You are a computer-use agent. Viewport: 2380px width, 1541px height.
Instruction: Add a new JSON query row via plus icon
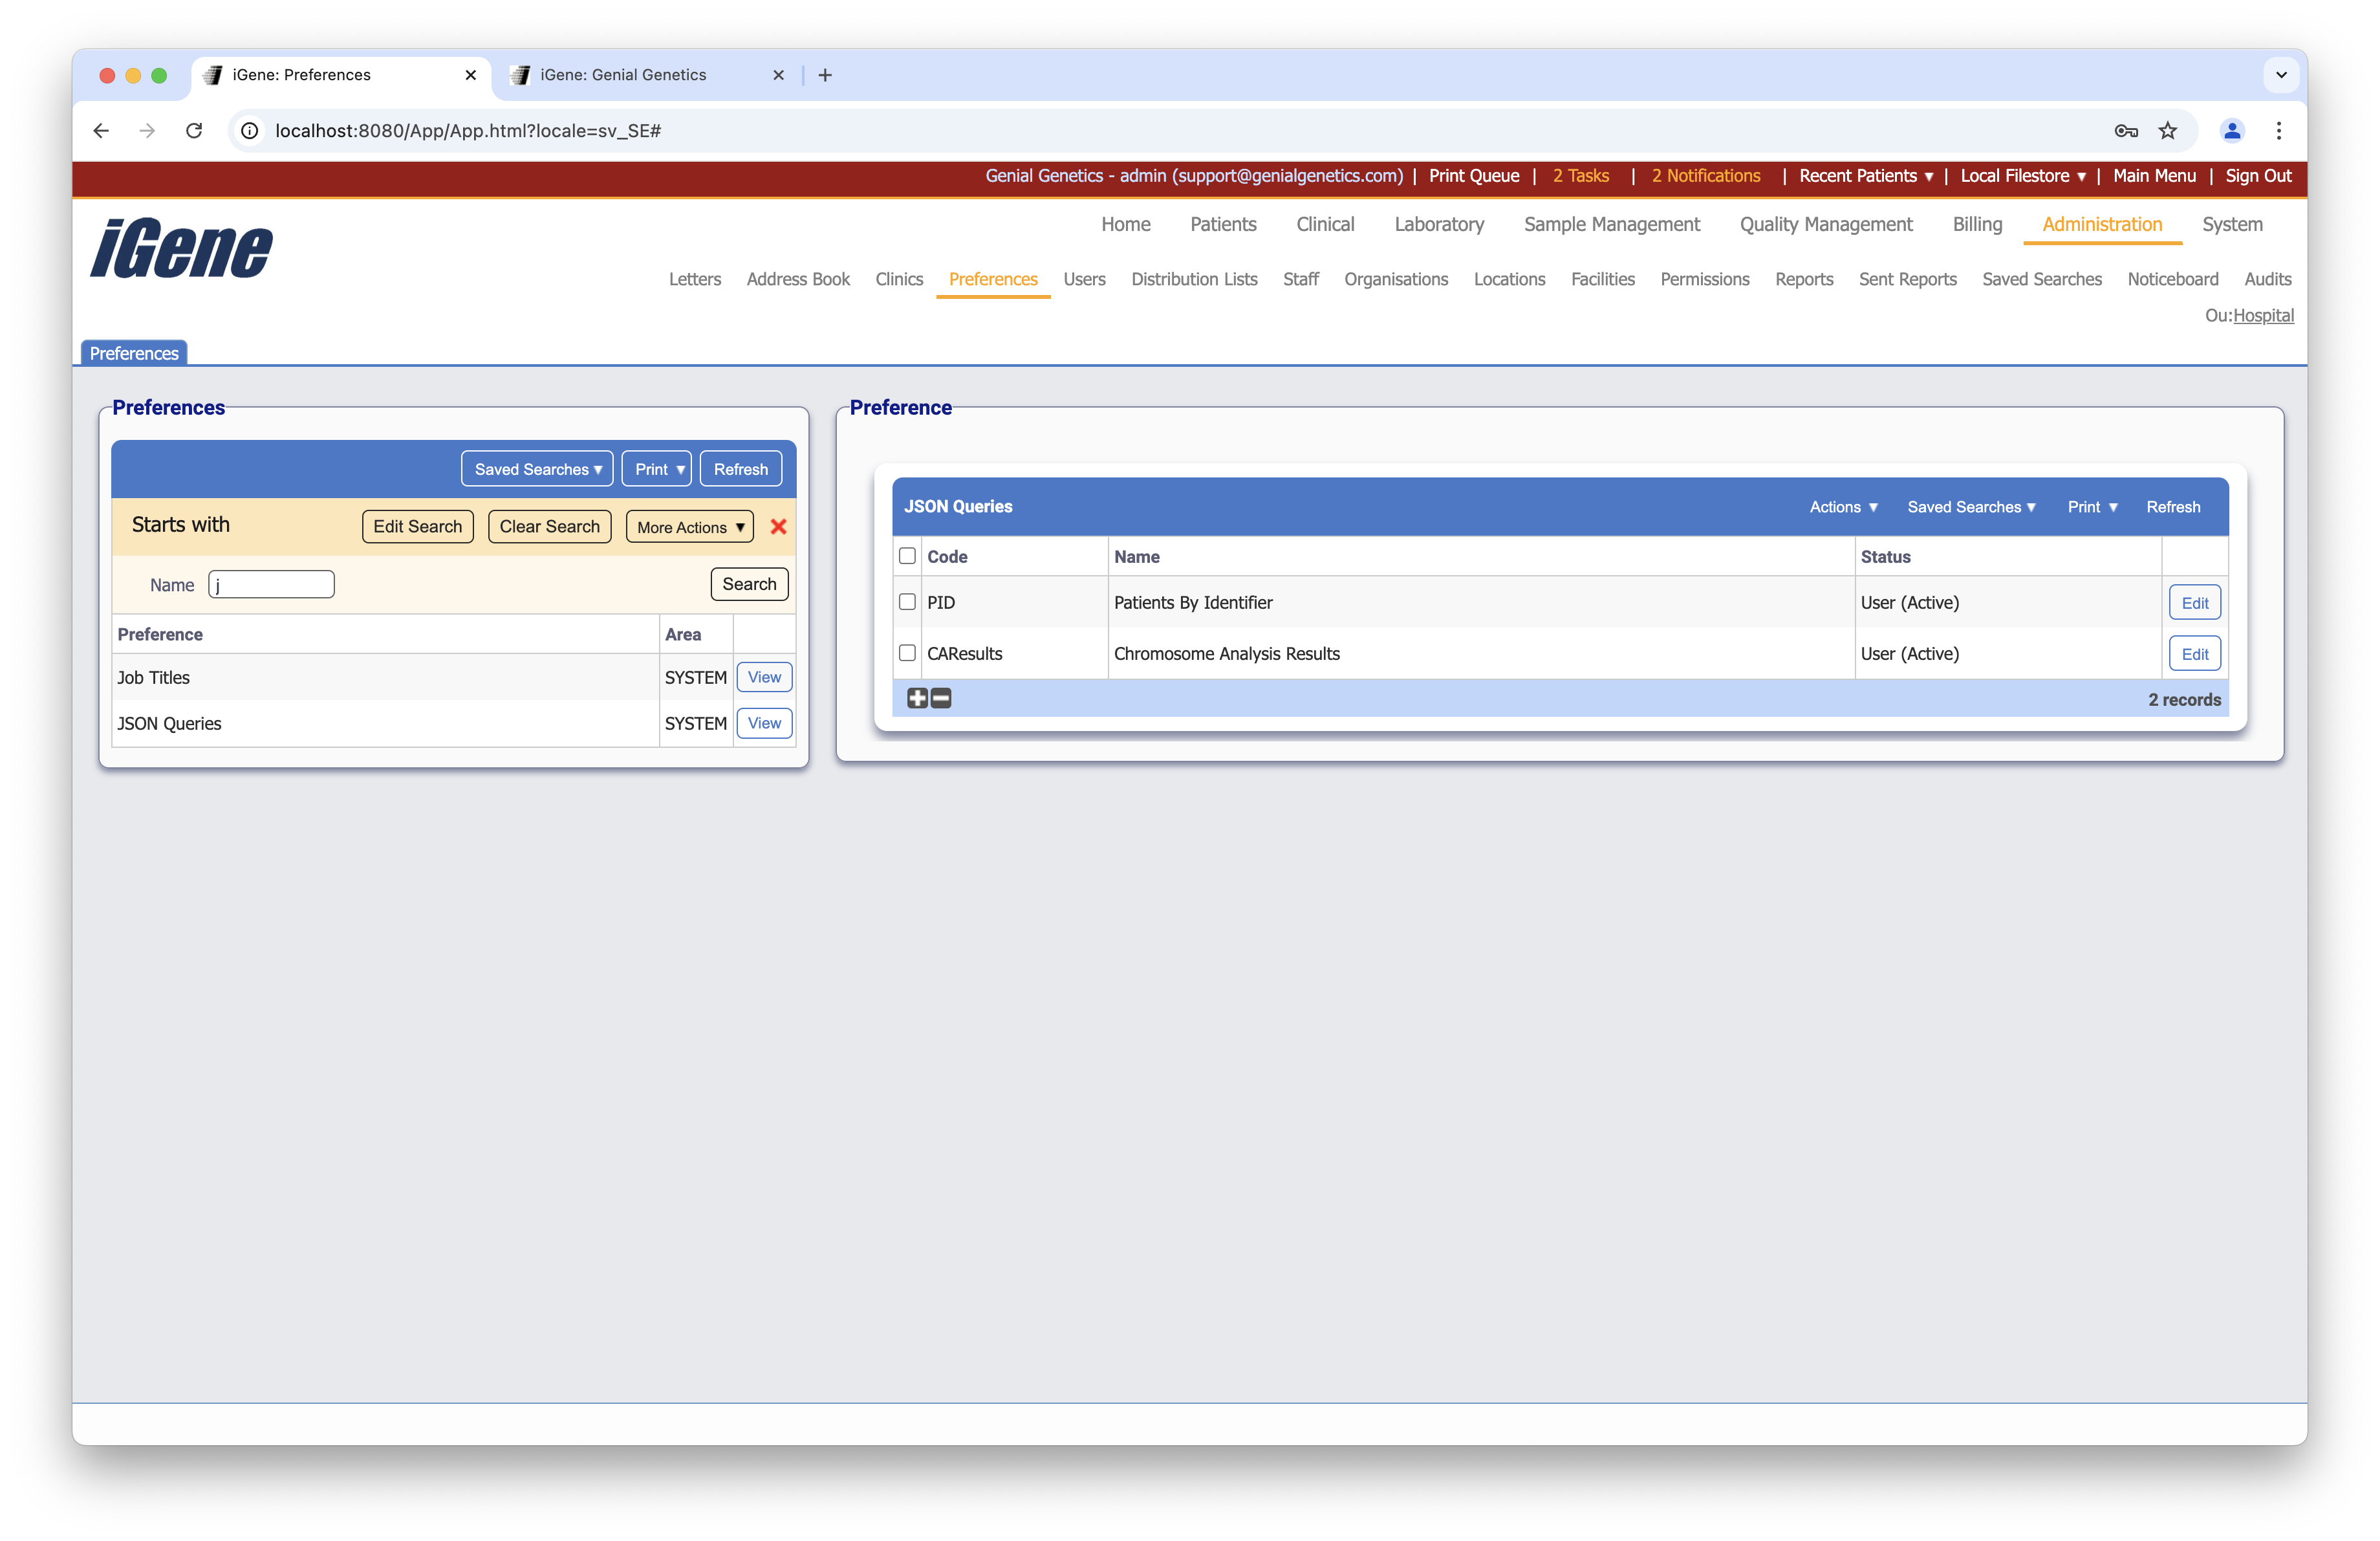coord(917,698)
